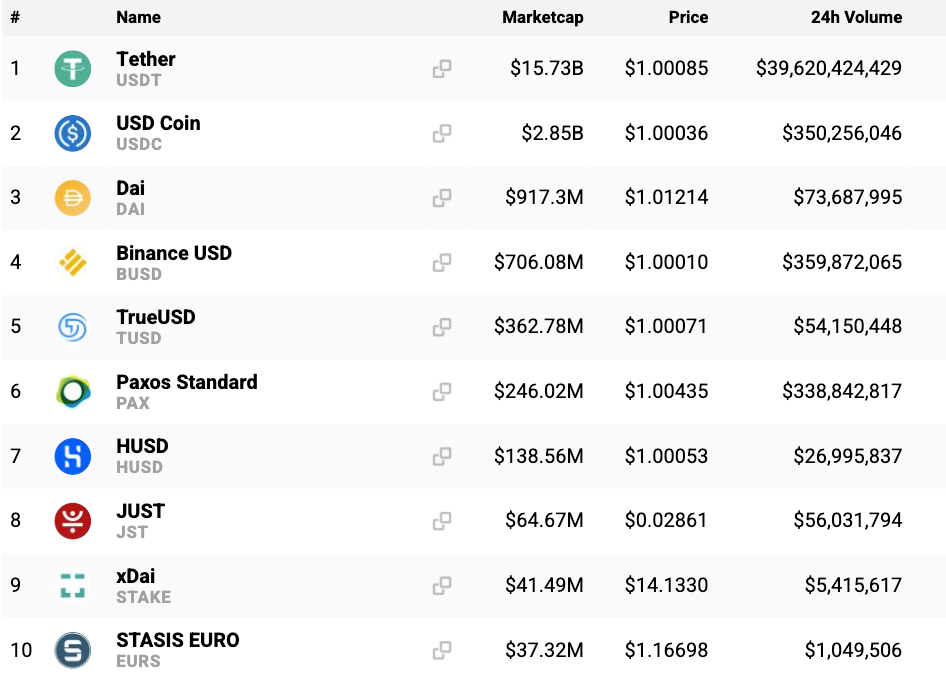Click the TrueUSD logo icon
This screenshot has width=946, height=682.
click(x=72, y=327)
